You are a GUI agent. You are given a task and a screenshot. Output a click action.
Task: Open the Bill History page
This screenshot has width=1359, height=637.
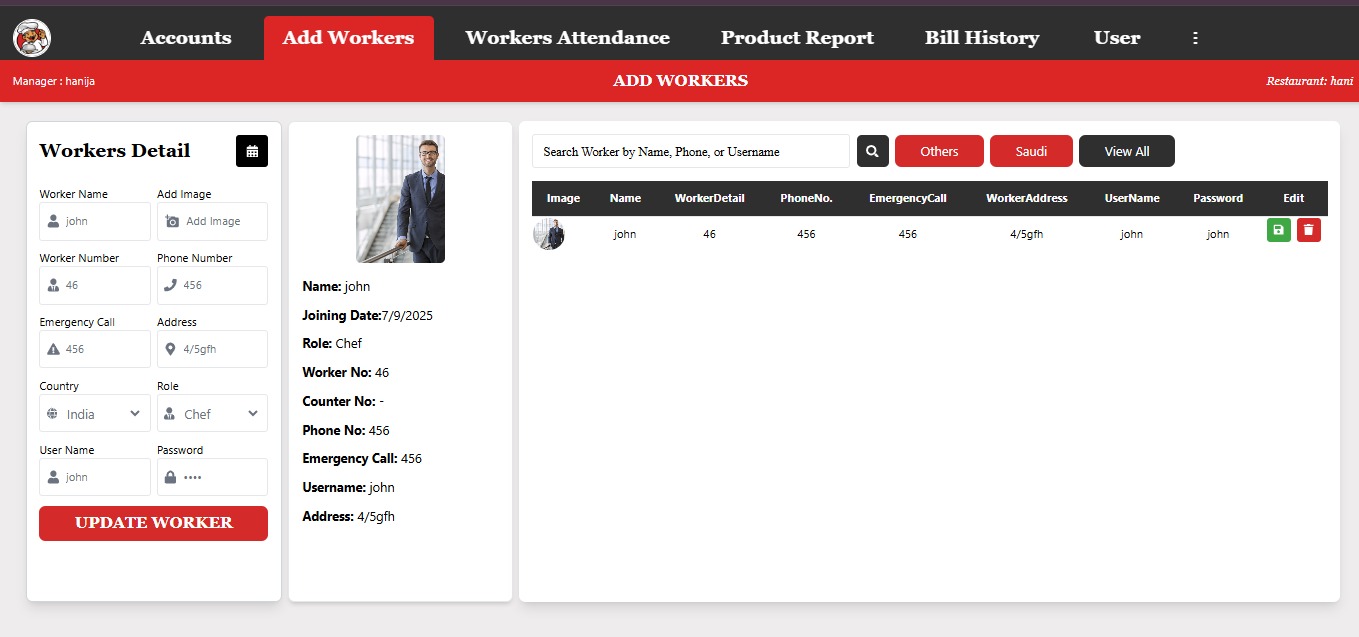point(981,37)
